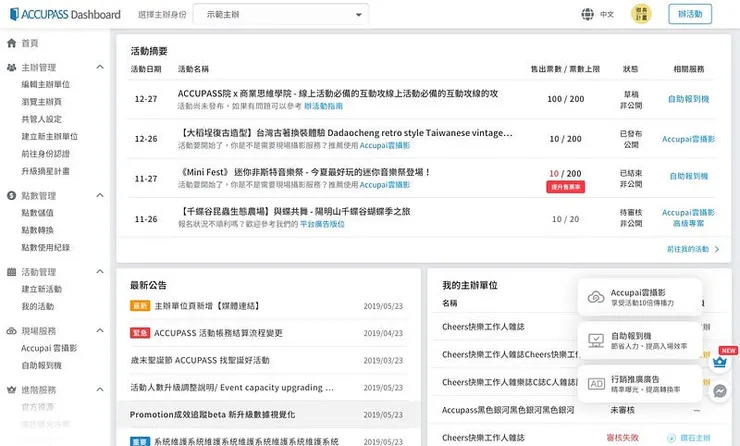Open 建立新主辦單位 in sidebar
Viewport: 740px width, 446px height.
click(50, 136)
